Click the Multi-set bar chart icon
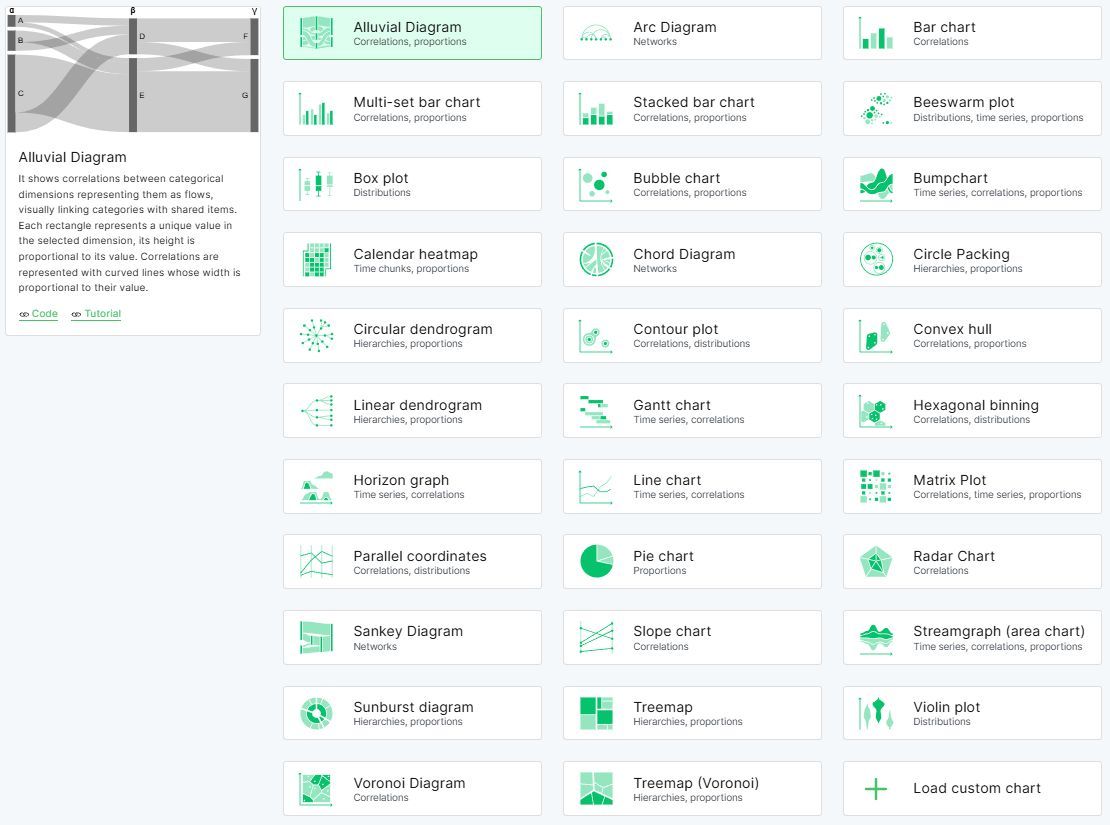Viewport: 1110px width, 825px height. 316,108
